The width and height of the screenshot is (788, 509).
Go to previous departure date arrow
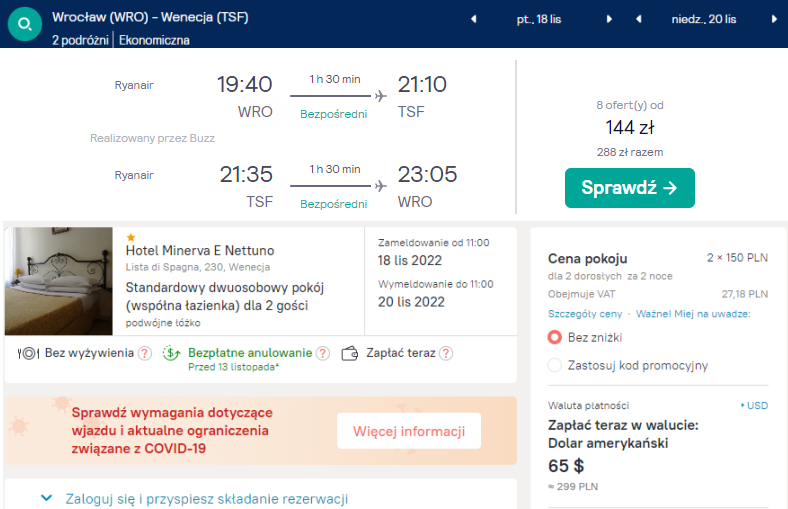pos(474,19)
